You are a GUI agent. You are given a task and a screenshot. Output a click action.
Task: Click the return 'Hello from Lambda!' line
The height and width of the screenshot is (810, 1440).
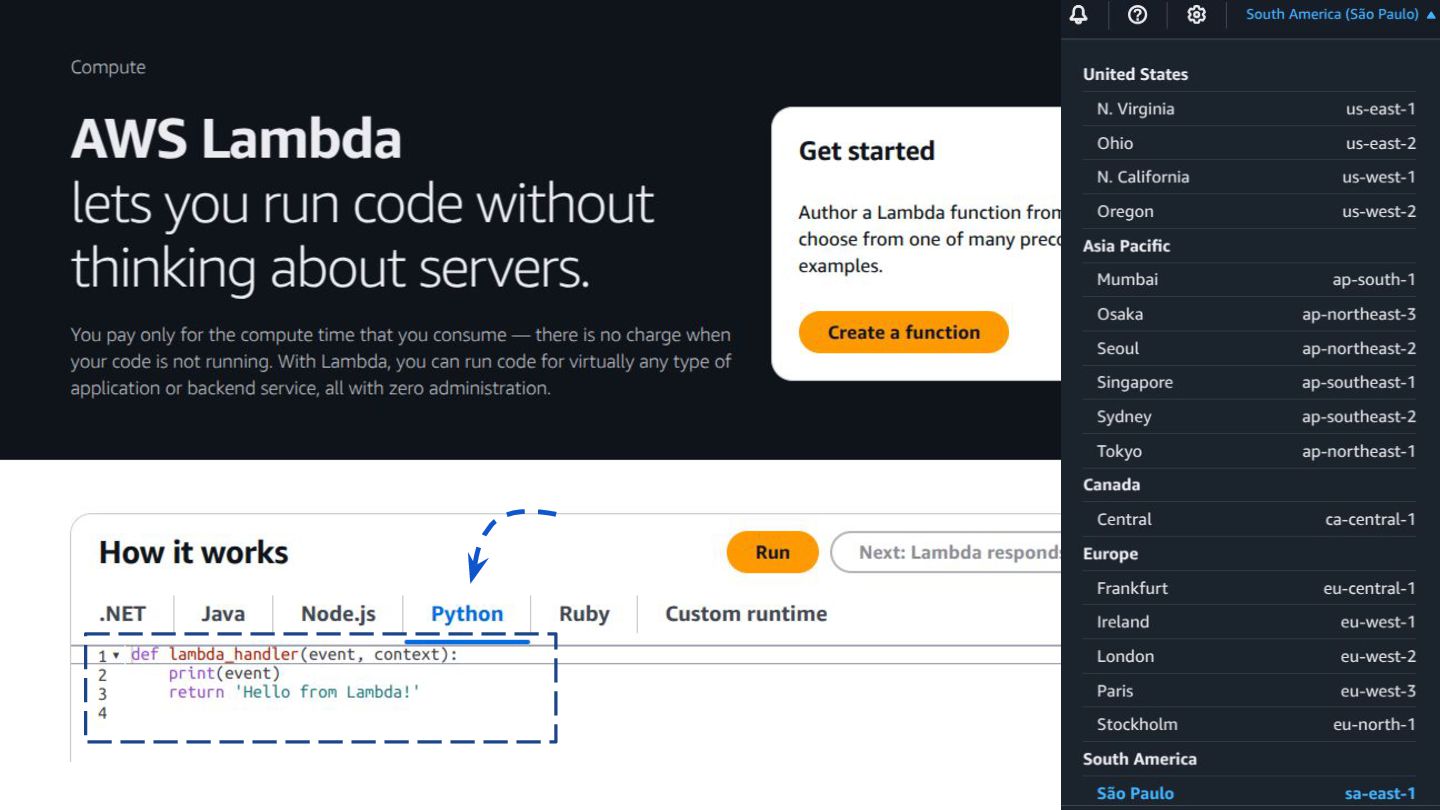click(x=294, y=692)
